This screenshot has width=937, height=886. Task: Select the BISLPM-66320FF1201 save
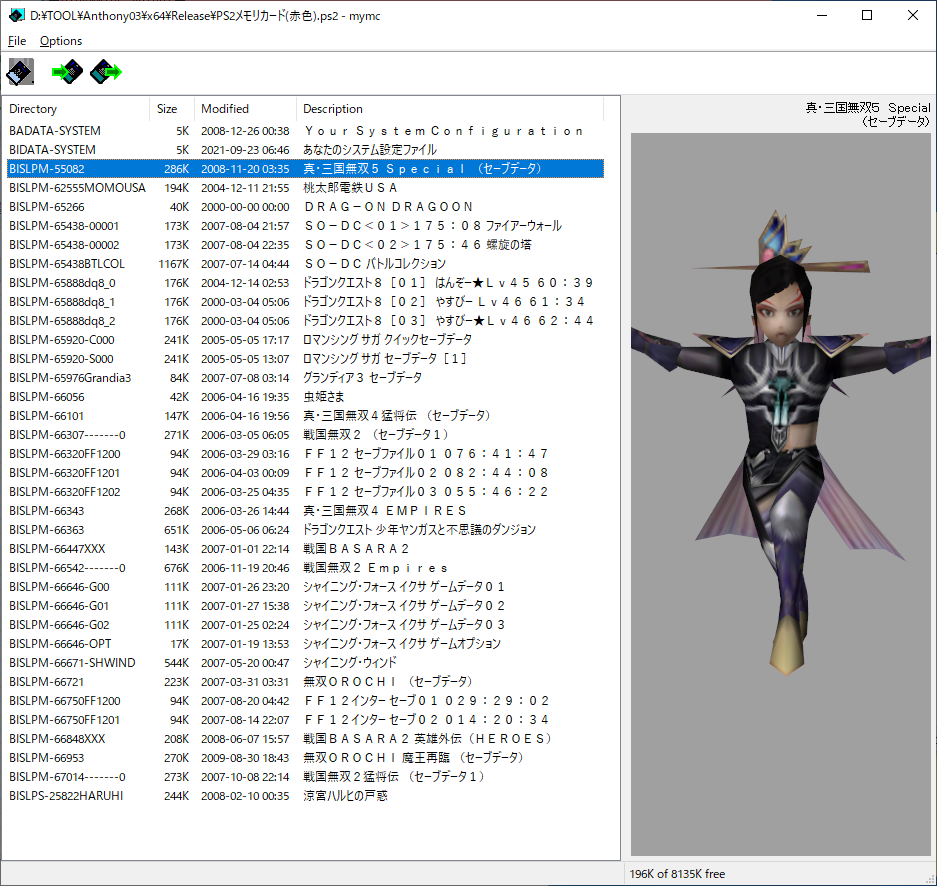click(x=305, y=473)
